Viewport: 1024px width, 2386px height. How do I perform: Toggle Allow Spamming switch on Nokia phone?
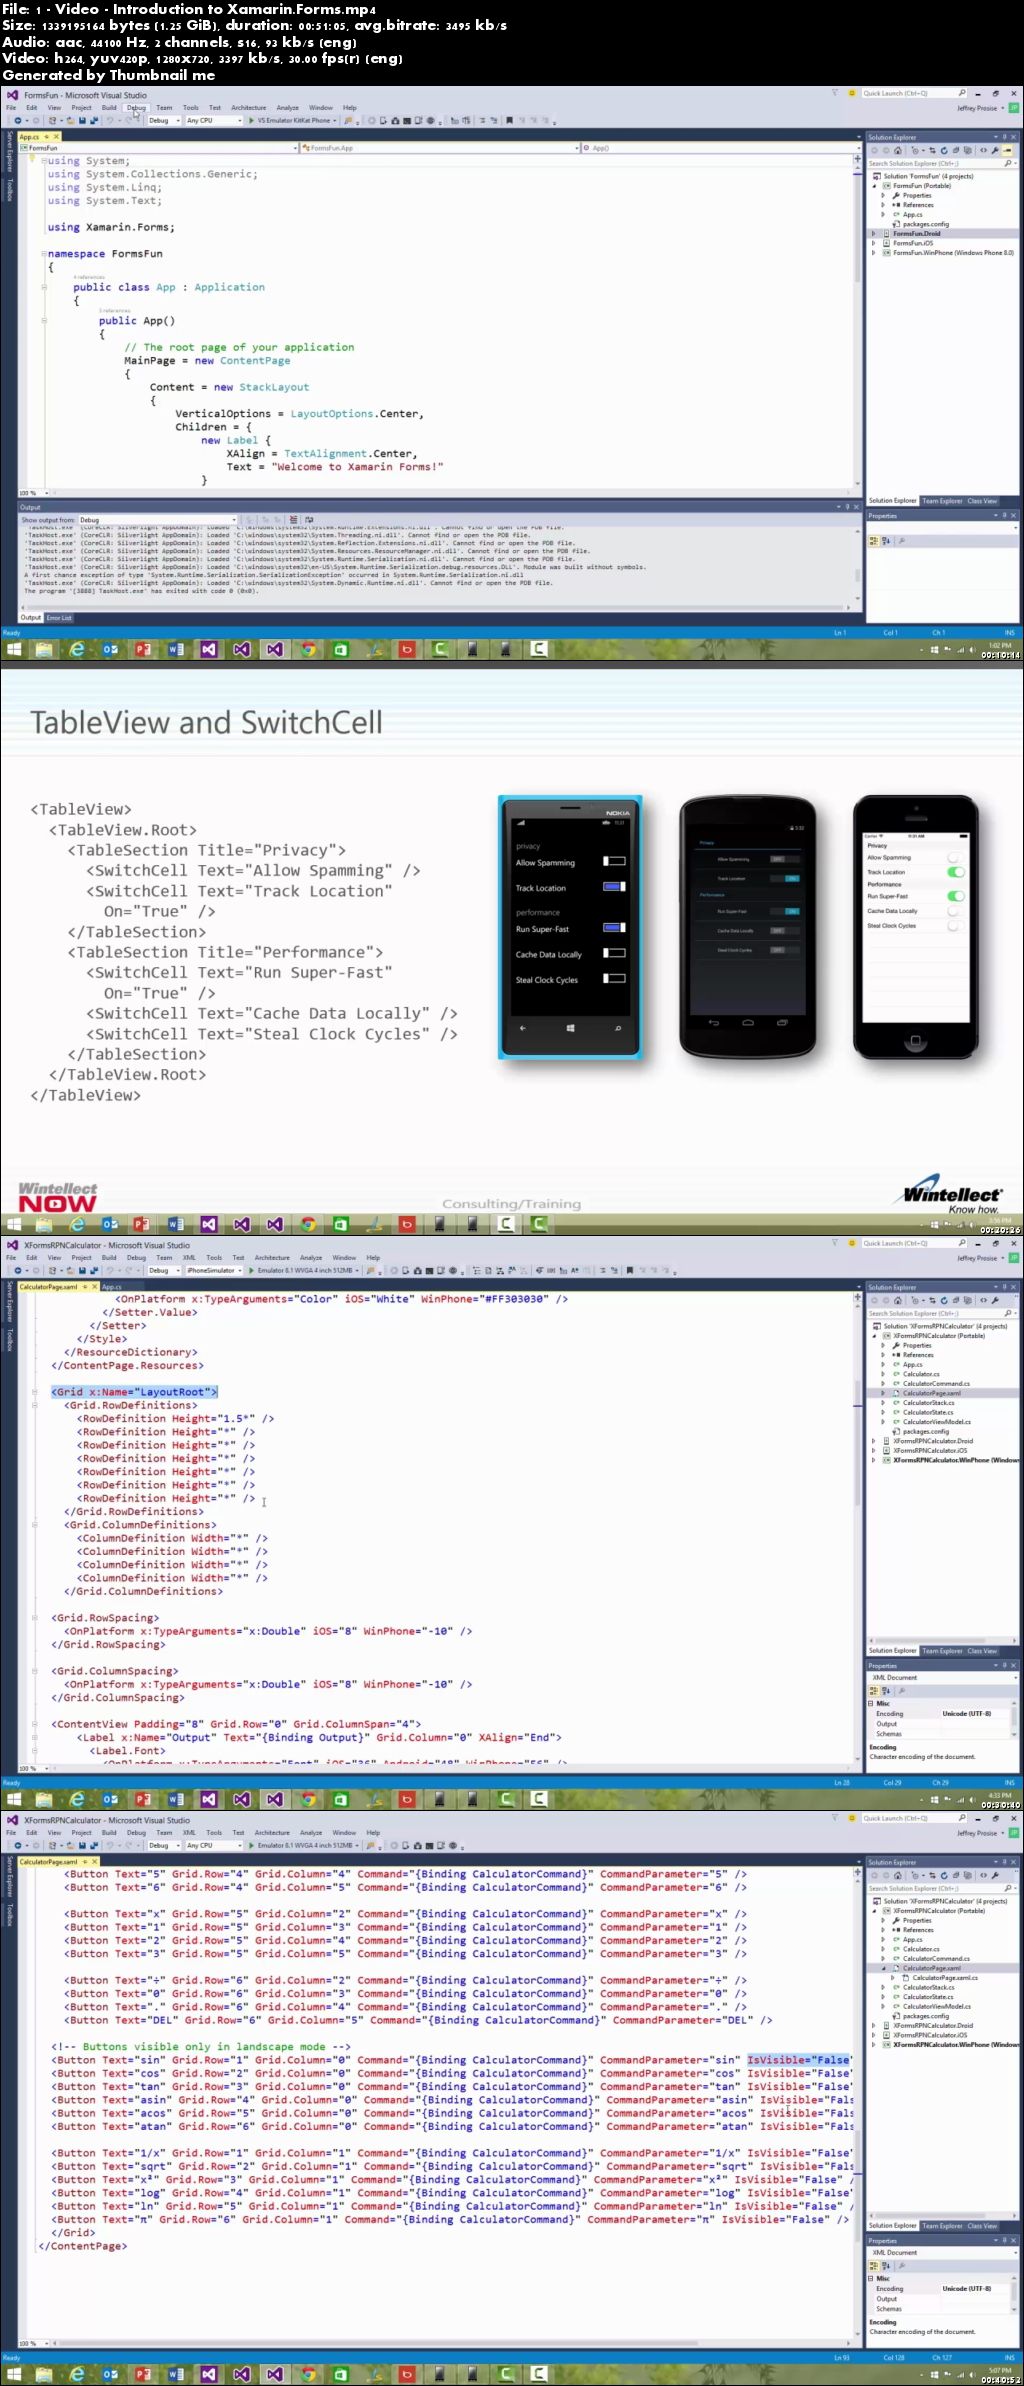pos(614,861)
